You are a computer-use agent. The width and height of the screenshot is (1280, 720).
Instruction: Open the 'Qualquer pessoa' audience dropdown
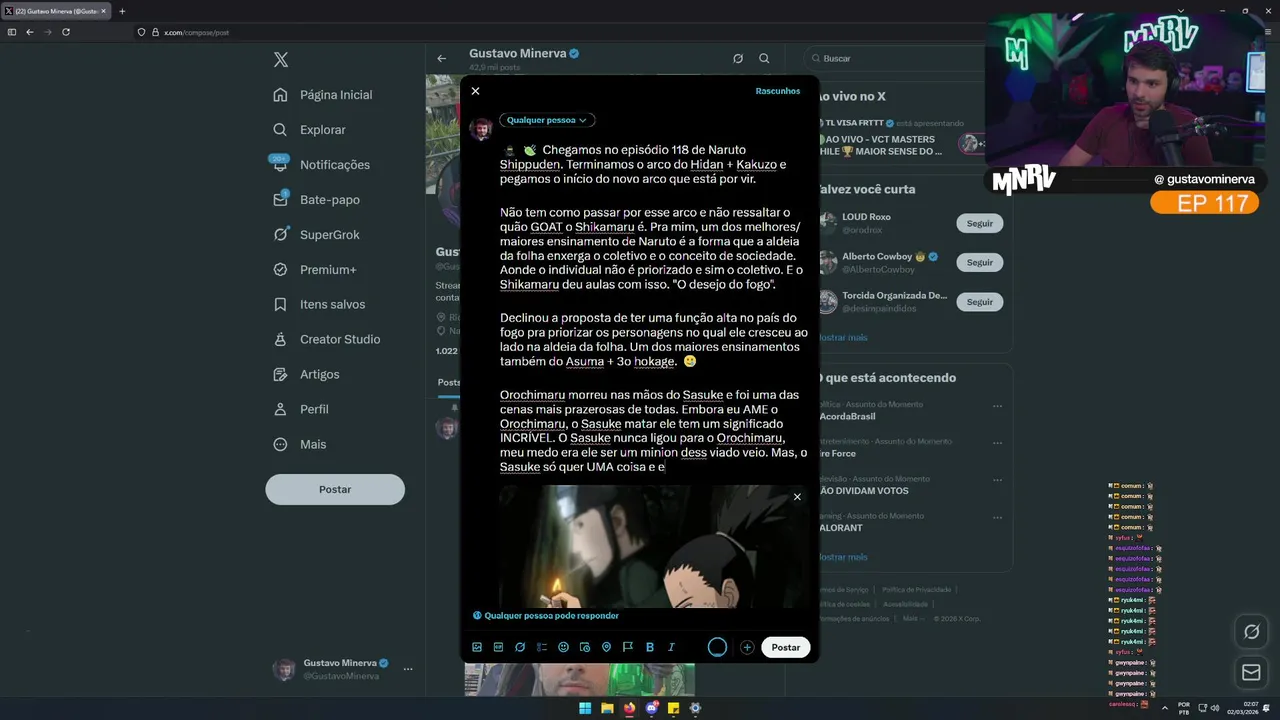coord(547,120)
